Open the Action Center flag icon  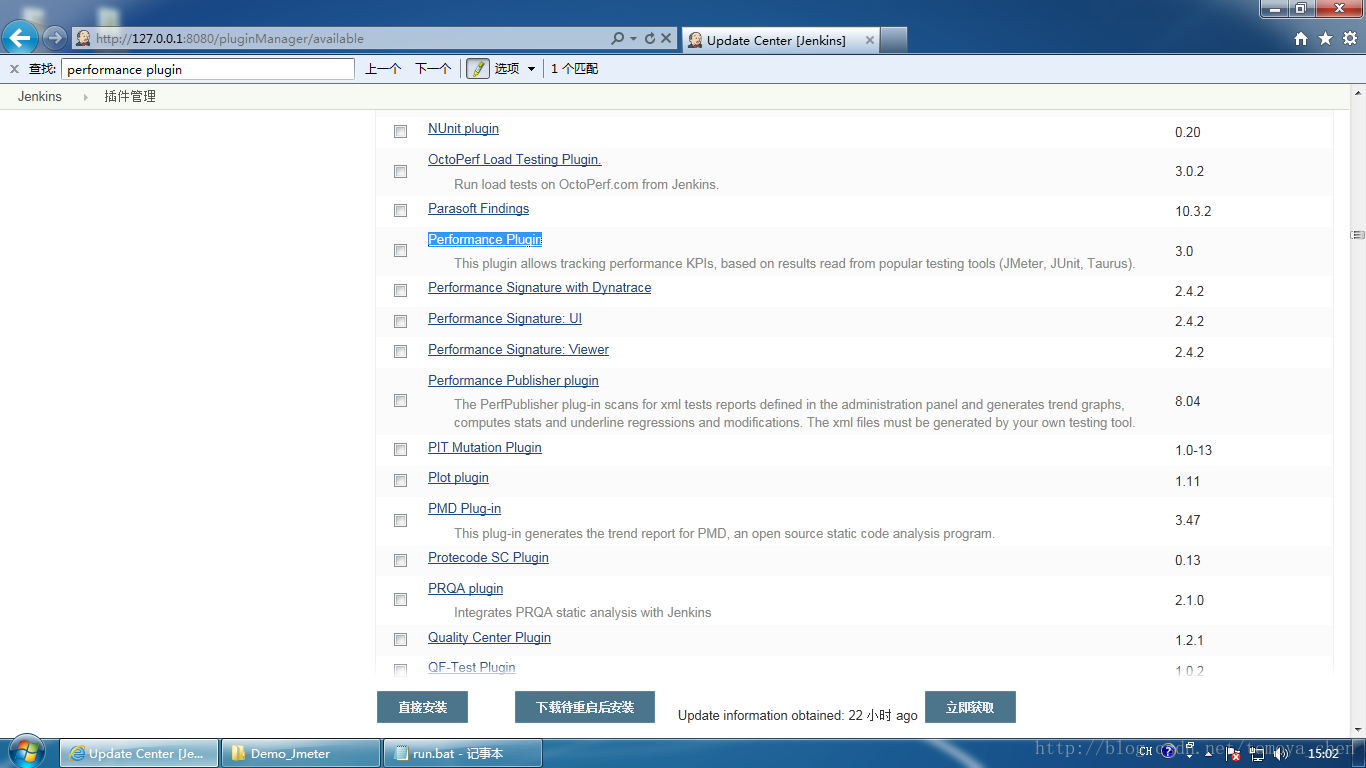click(x=1235, y=754)
